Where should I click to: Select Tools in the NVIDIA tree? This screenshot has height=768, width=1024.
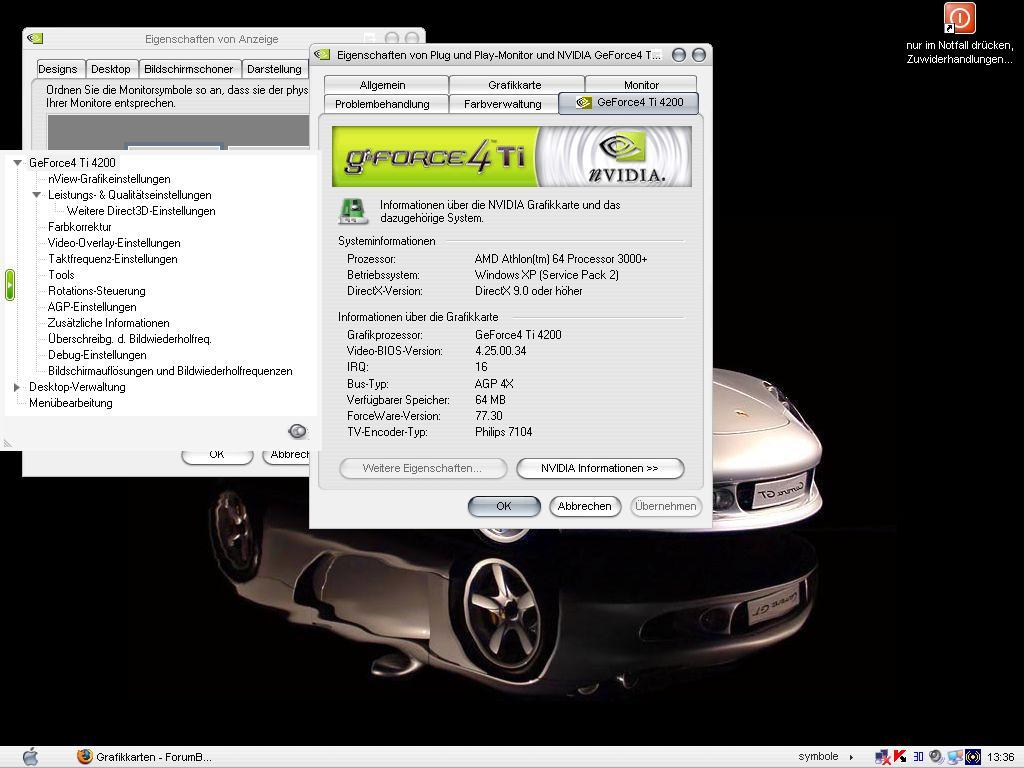61,275
